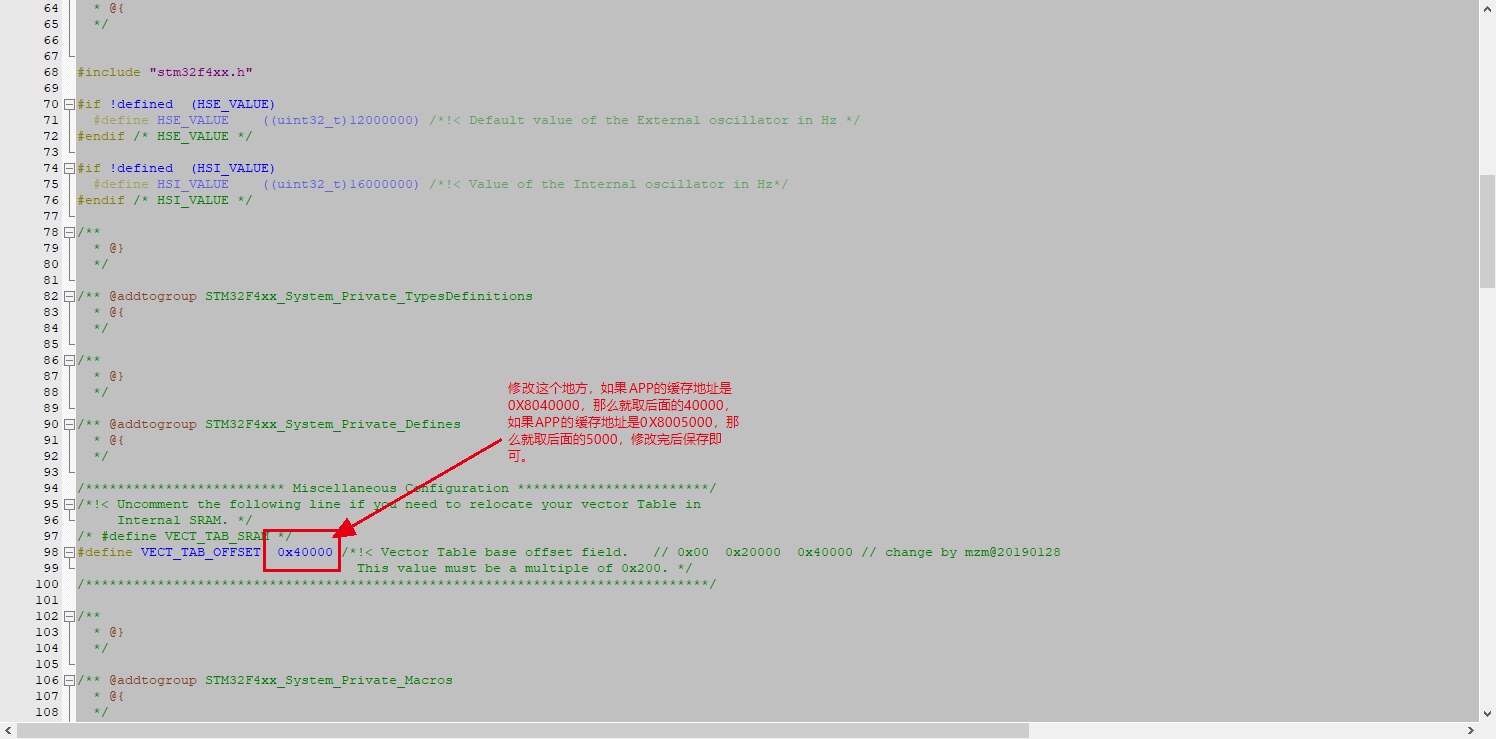The width and height of the screenshot is (1496, 739).
Task: Collapse the HSI_VALUE conditional block
Action: [x=68, y=167]
